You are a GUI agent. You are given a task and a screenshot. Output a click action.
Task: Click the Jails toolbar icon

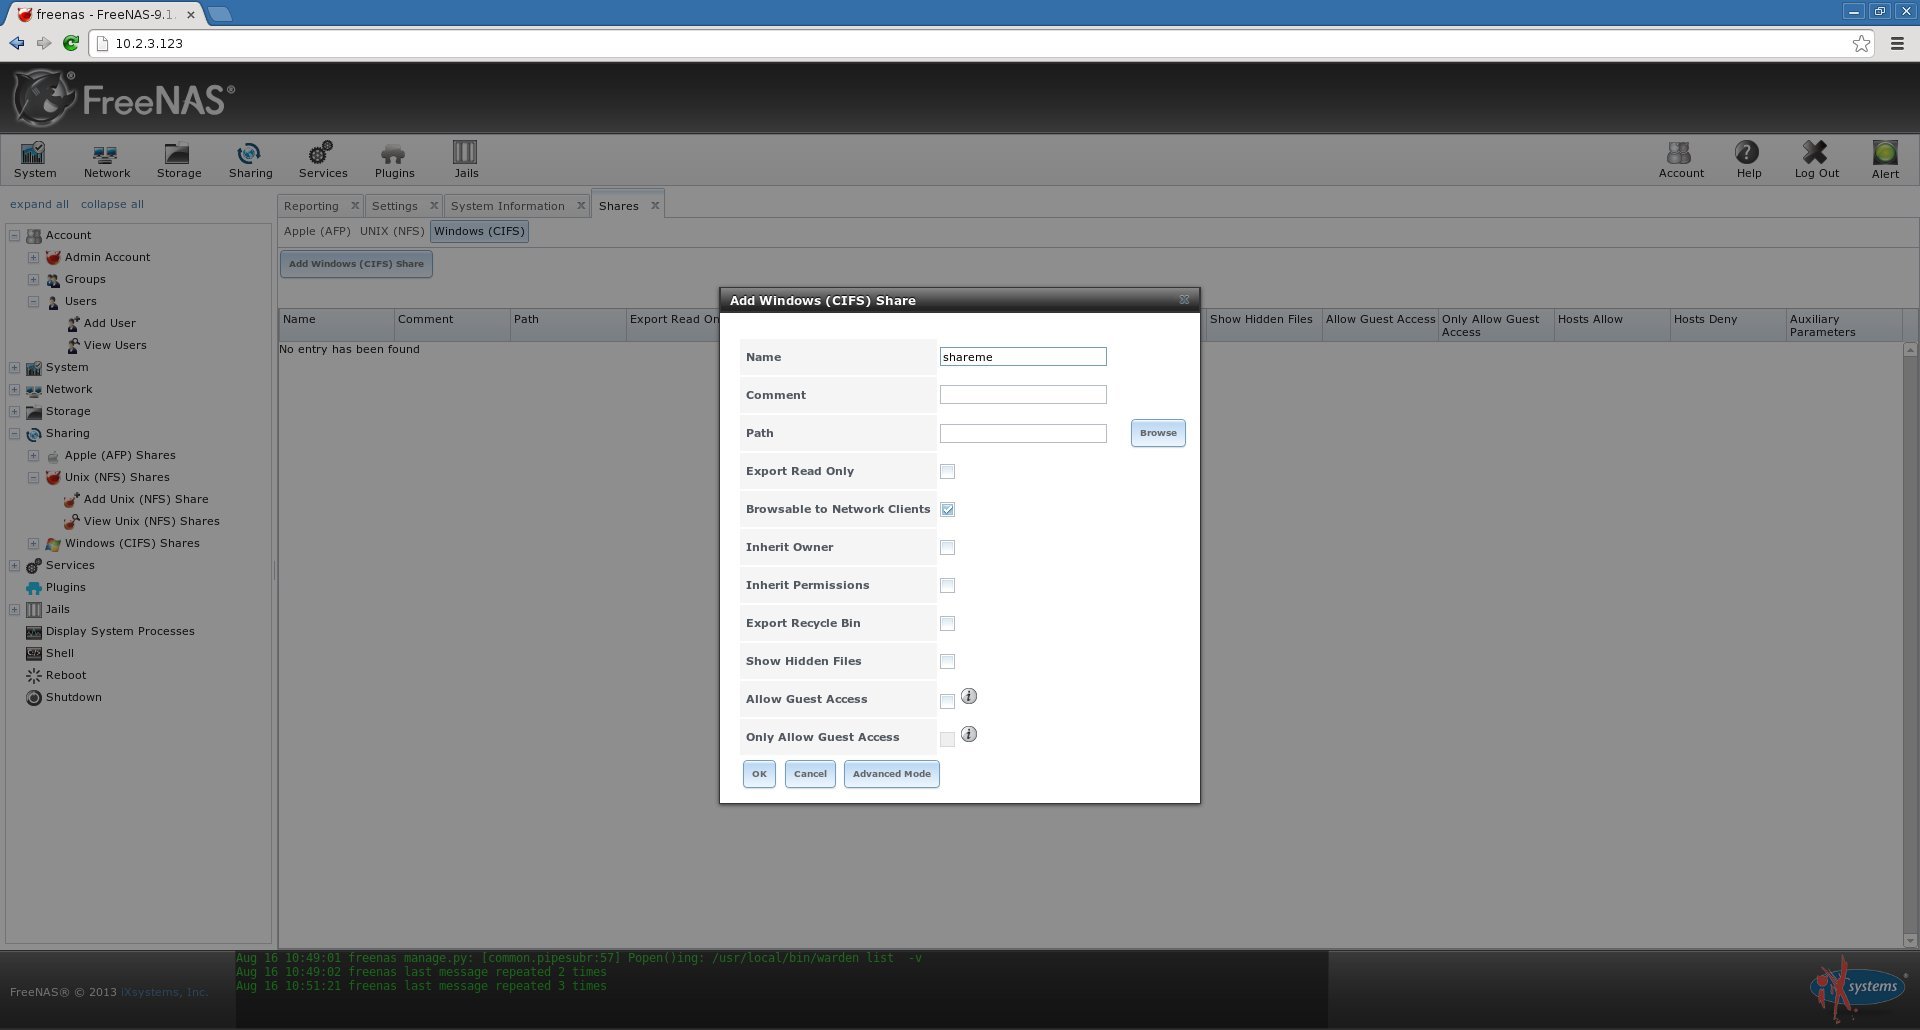click(x=465, y=153)
